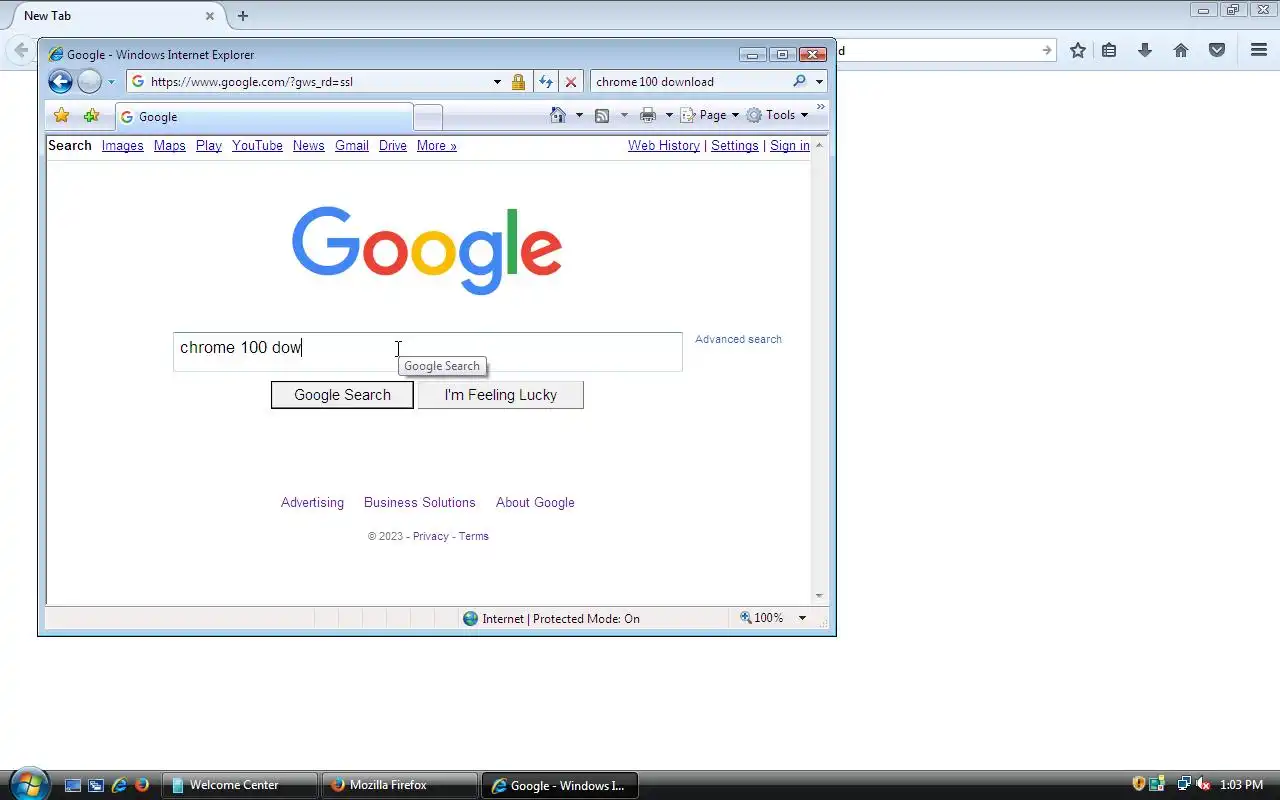Image resolution: width=1280 pixels, height=800 pixels.
Task: Click the muted volume icon in system tray
Action: [1203, 785]
